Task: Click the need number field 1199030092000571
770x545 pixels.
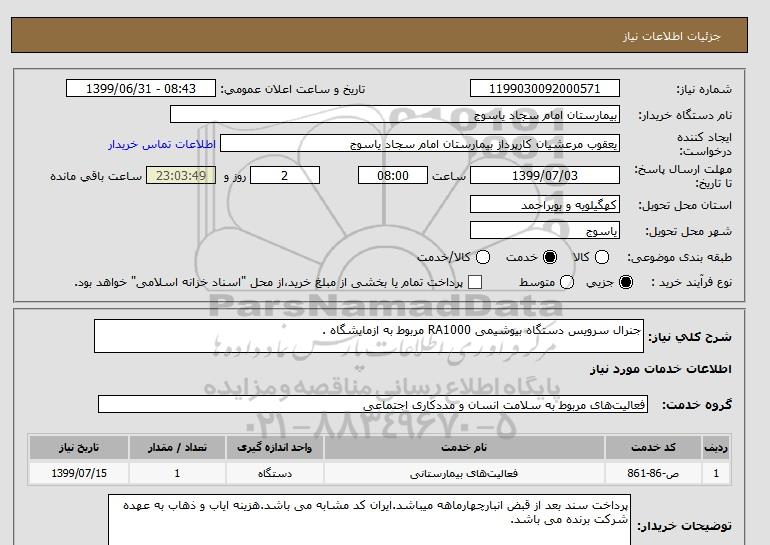Action: [x=545, y=88]
